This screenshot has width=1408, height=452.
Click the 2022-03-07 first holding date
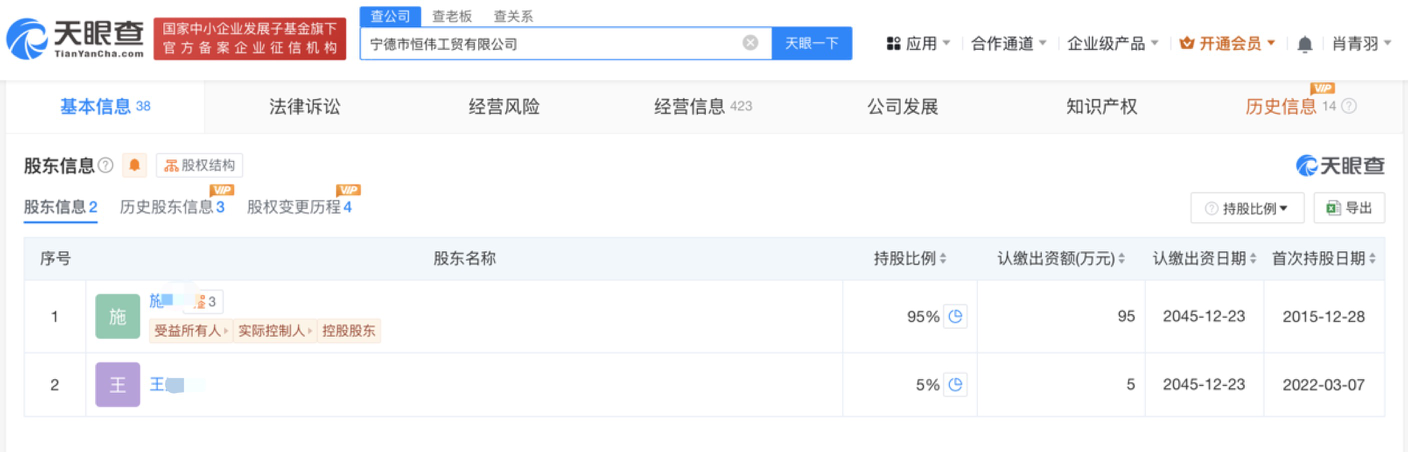(1324, 384)
